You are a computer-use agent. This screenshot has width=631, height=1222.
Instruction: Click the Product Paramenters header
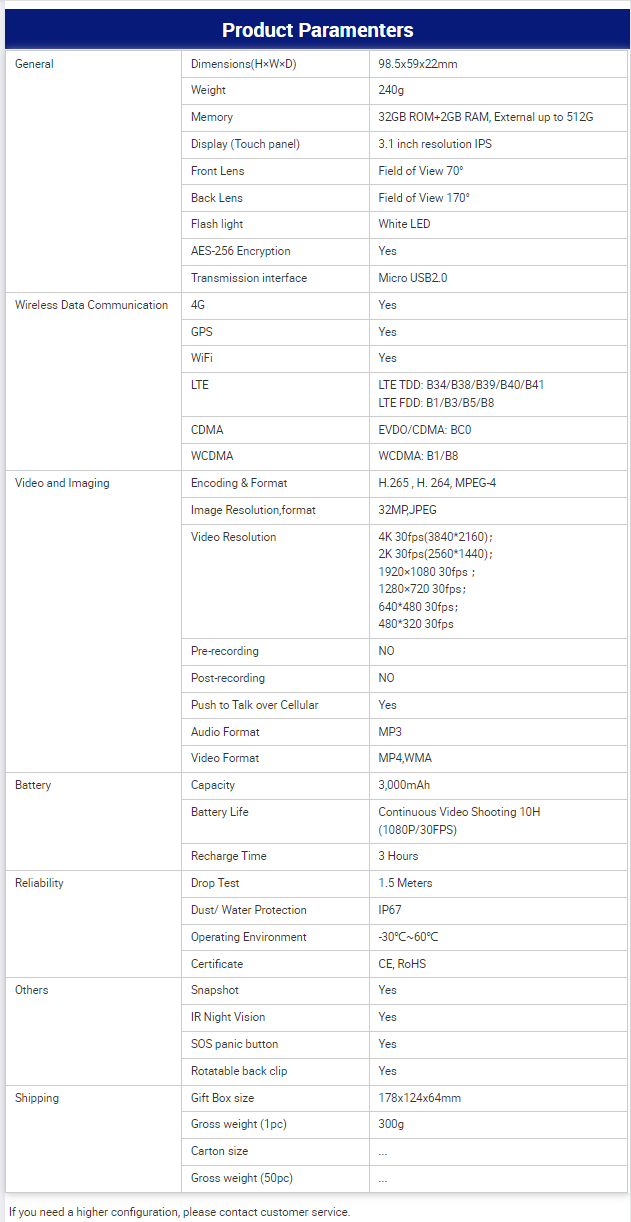pos(317,30)
